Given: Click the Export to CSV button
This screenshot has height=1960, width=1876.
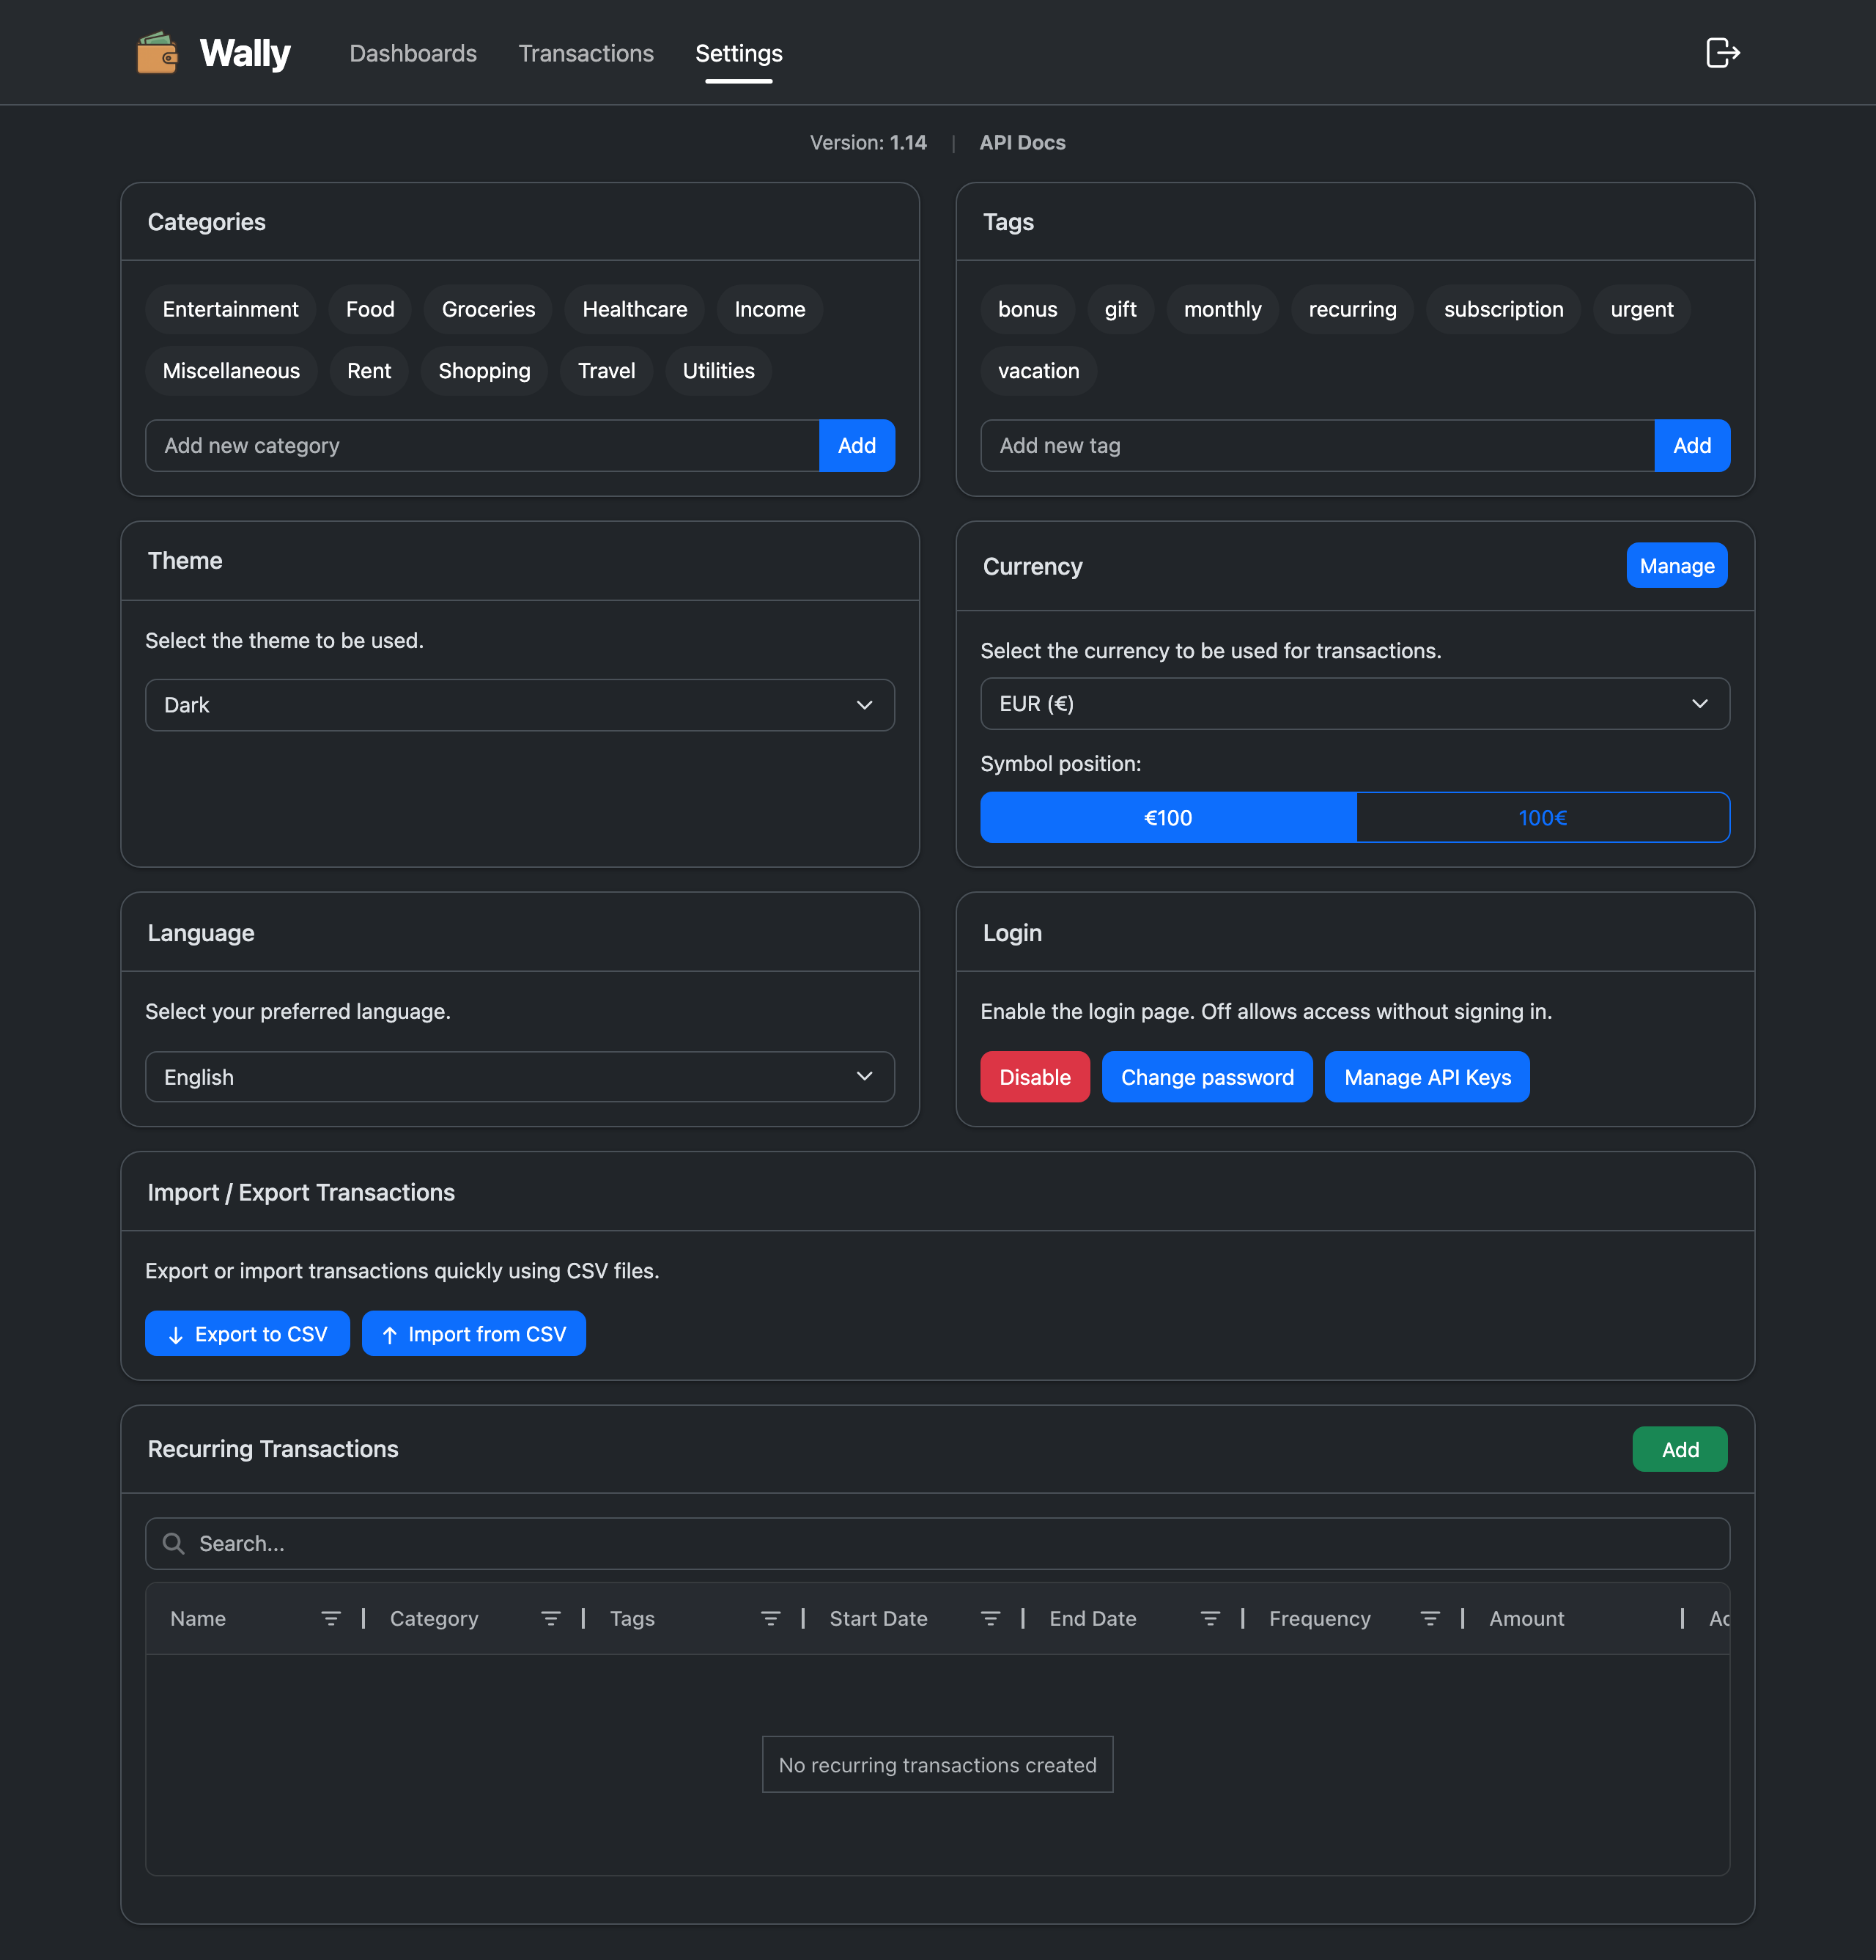Looking at the screenshot, I should (247, 1334).
